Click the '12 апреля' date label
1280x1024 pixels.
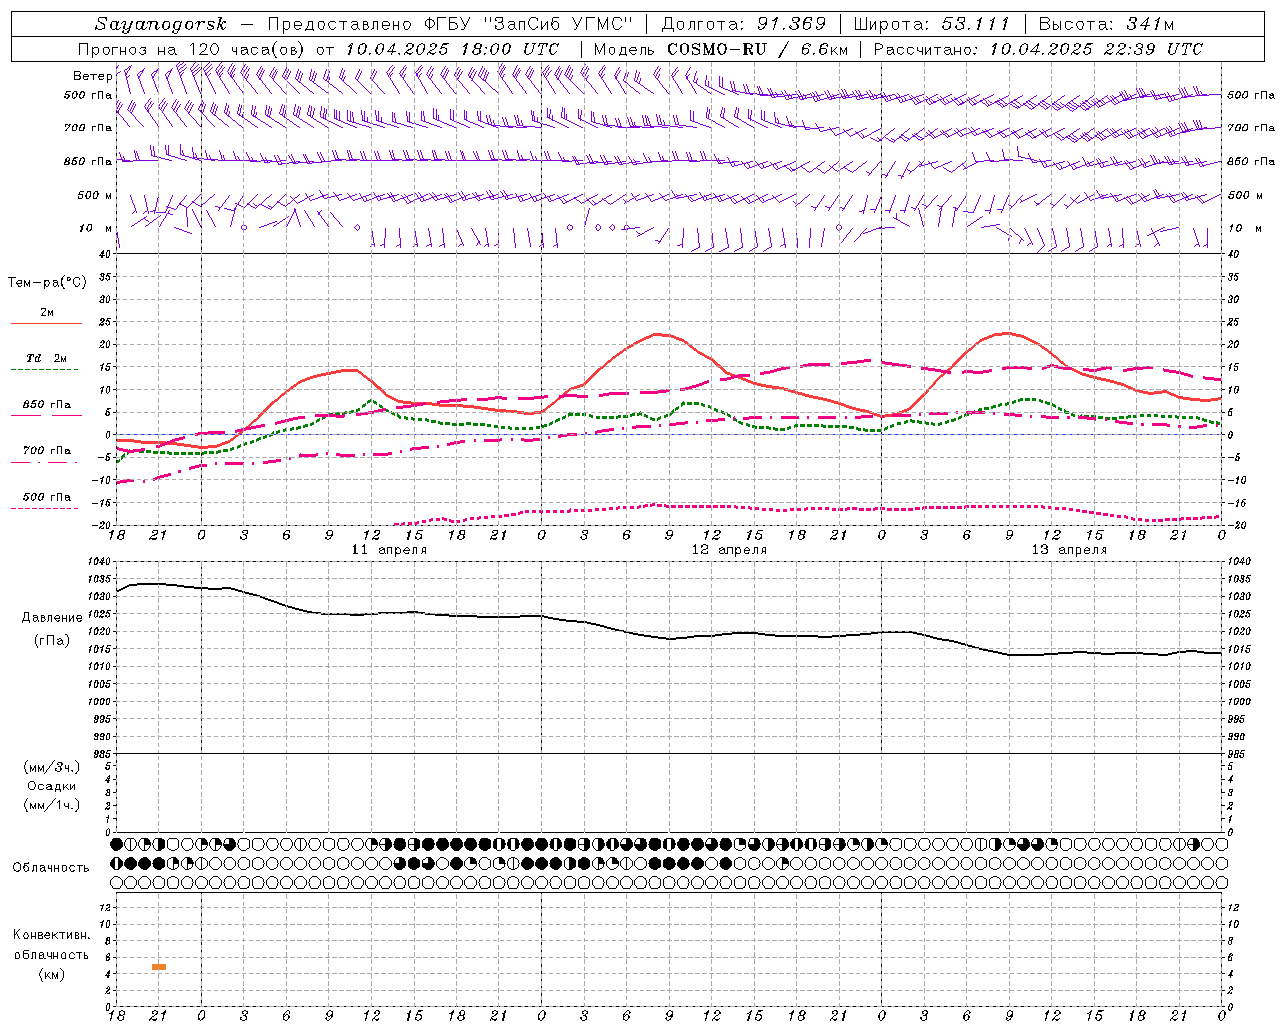click(729, 550)
